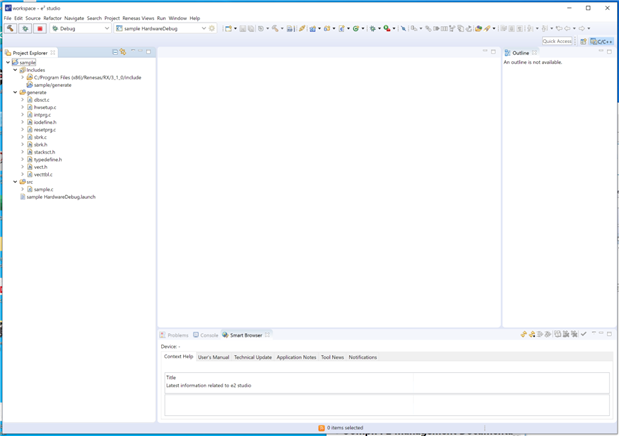The image size is (619, 436).
Task: Click the Quick Access search field
Action: [557, 41]
